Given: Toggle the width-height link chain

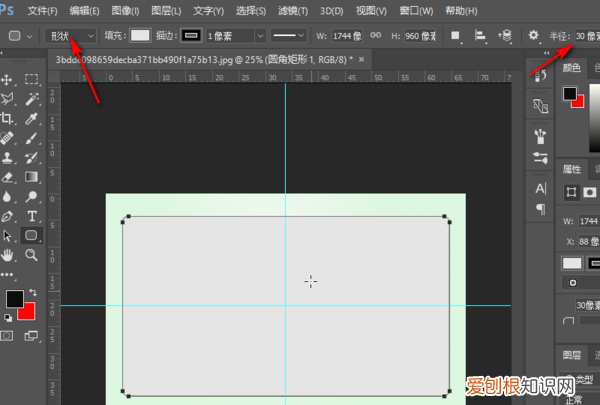Looking at the screenshot, I should 376,35.
